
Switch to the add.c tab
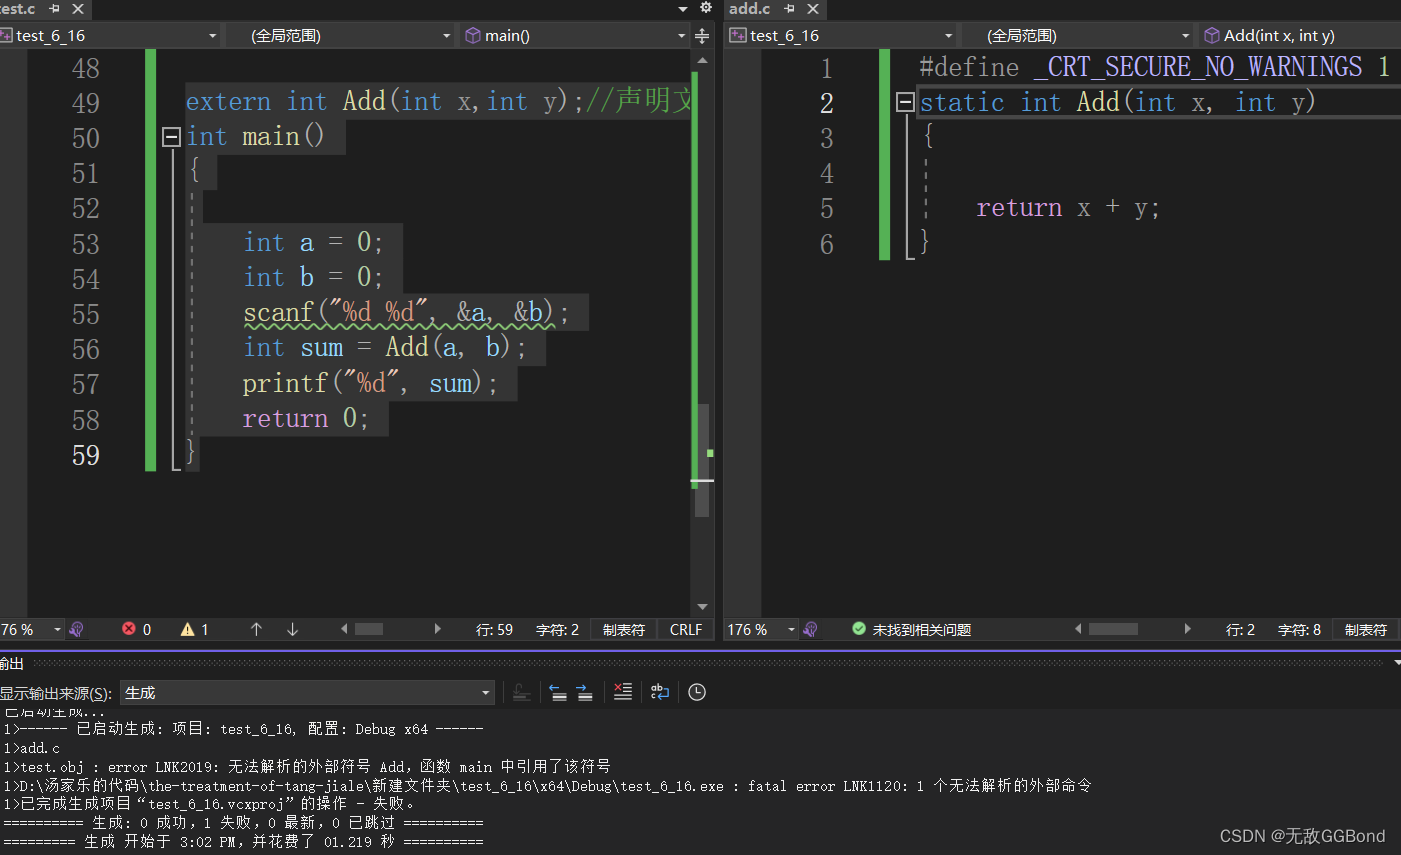pyautogui.click(x=750, y=9)
